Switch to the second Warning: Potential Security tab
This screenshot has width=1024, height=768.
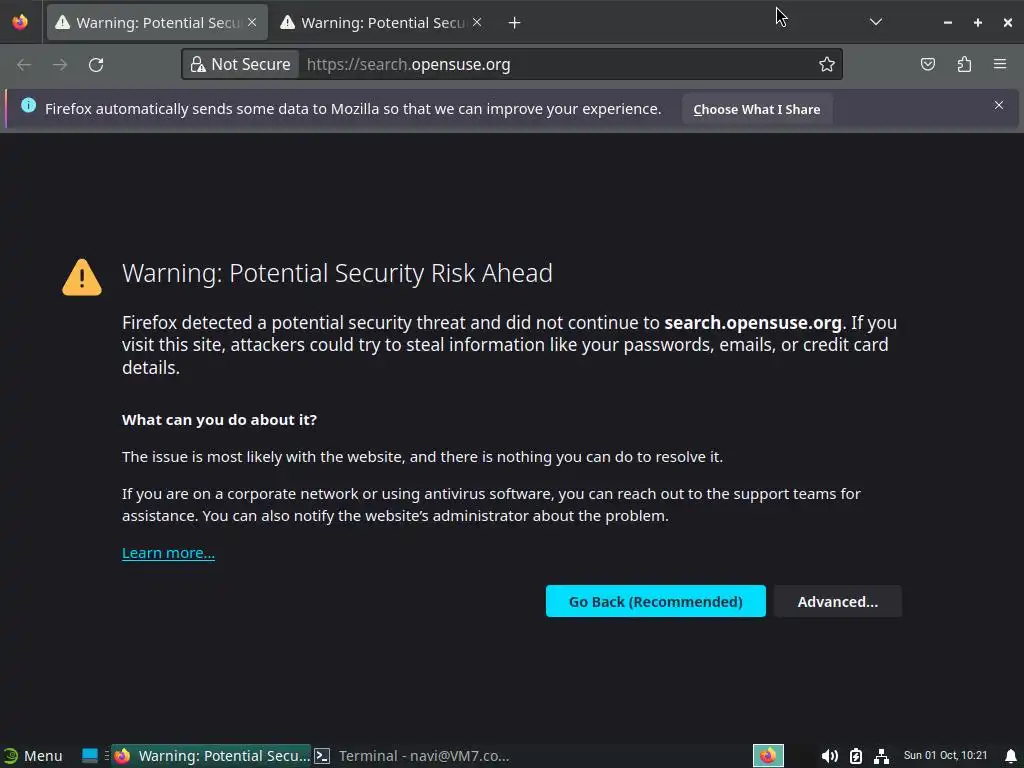click(382, 23)
